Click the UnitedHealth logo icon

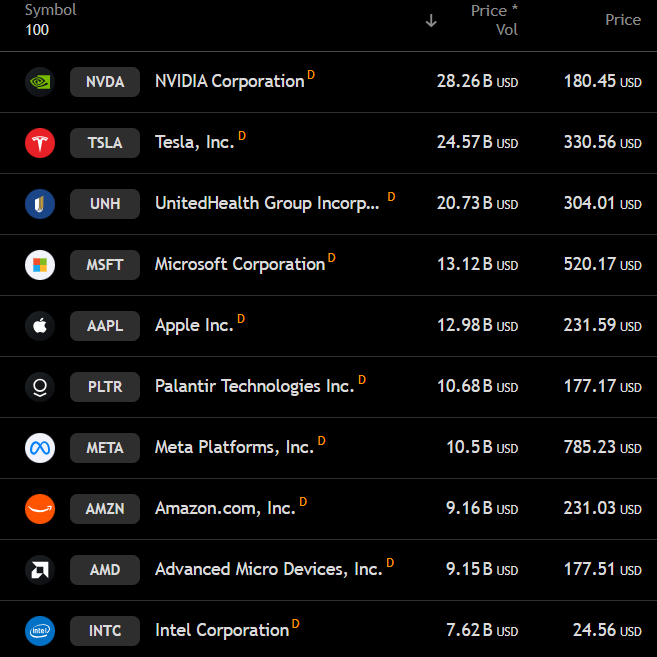point(40,204)
